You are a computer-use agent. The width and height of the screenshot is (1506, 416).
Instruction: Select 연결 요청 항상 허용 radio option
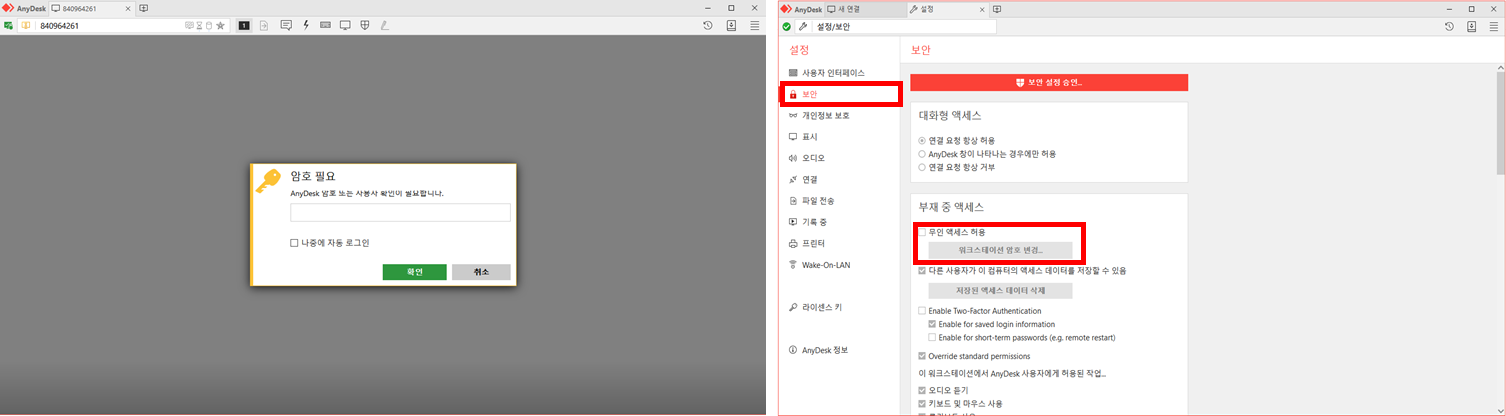pos(922,140)
